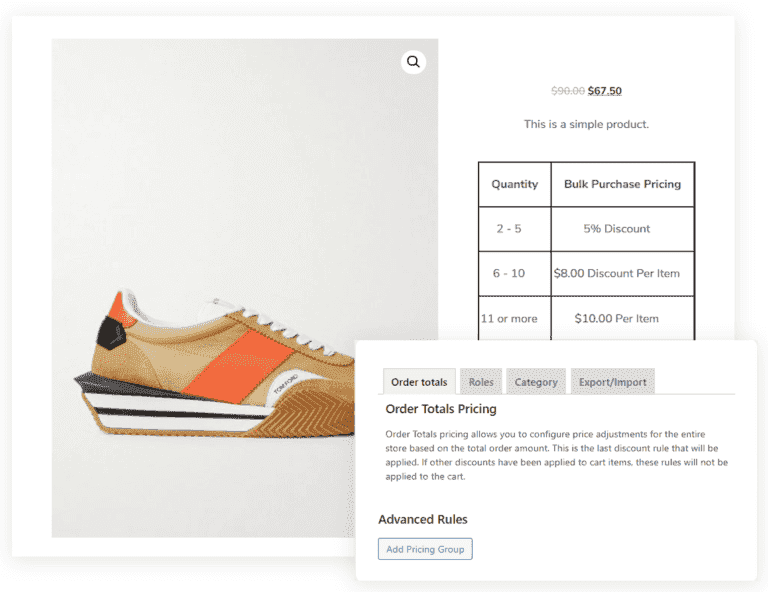The image size is (768, 592).
Task: Click the $10.00 Per Item cell
Action: (x=617, y=319)
